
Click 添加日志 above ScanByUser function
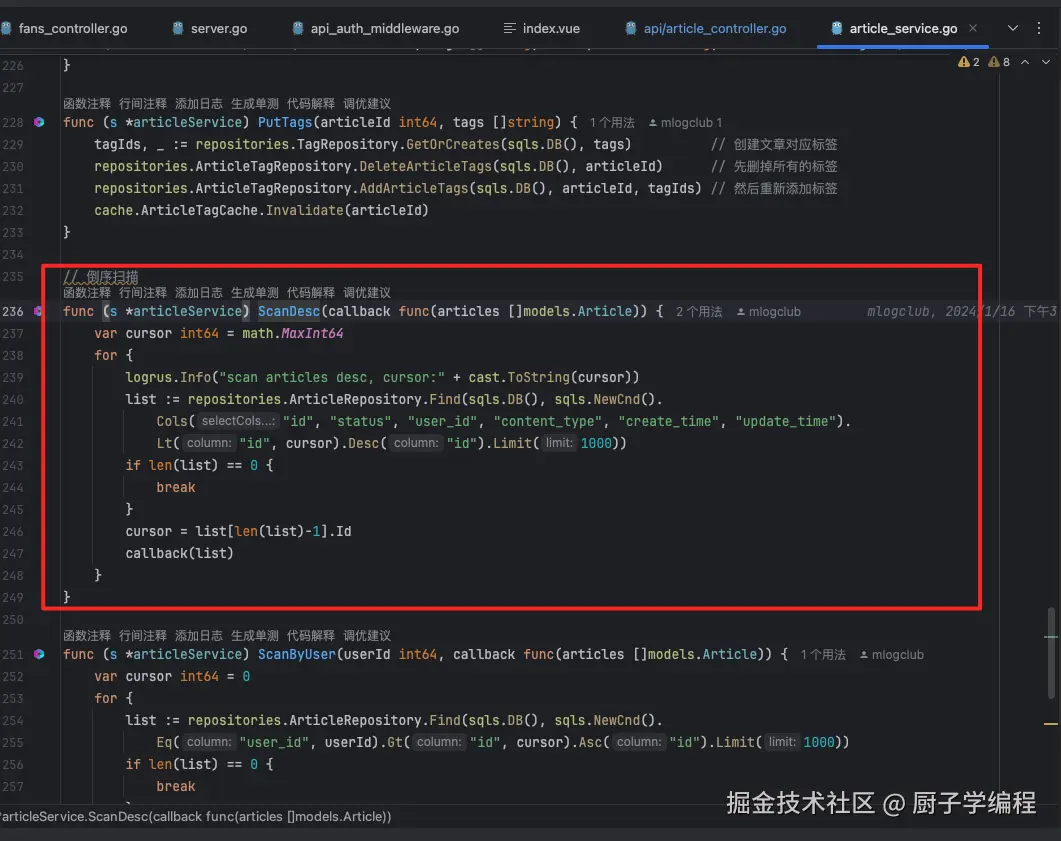click(198, 636)
